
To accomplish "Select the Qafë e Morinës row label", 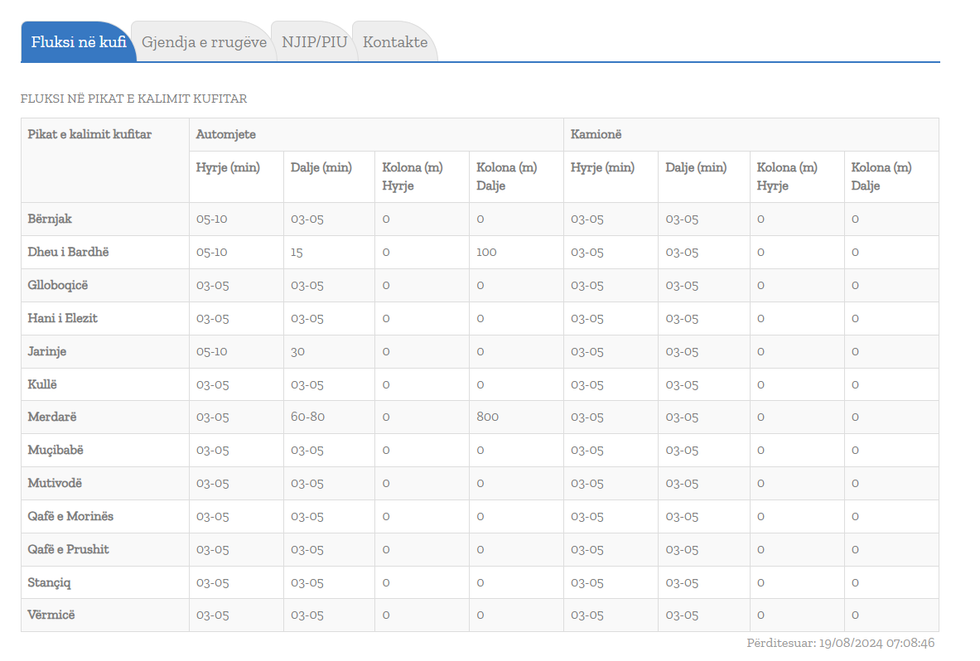I will [71, 516].
